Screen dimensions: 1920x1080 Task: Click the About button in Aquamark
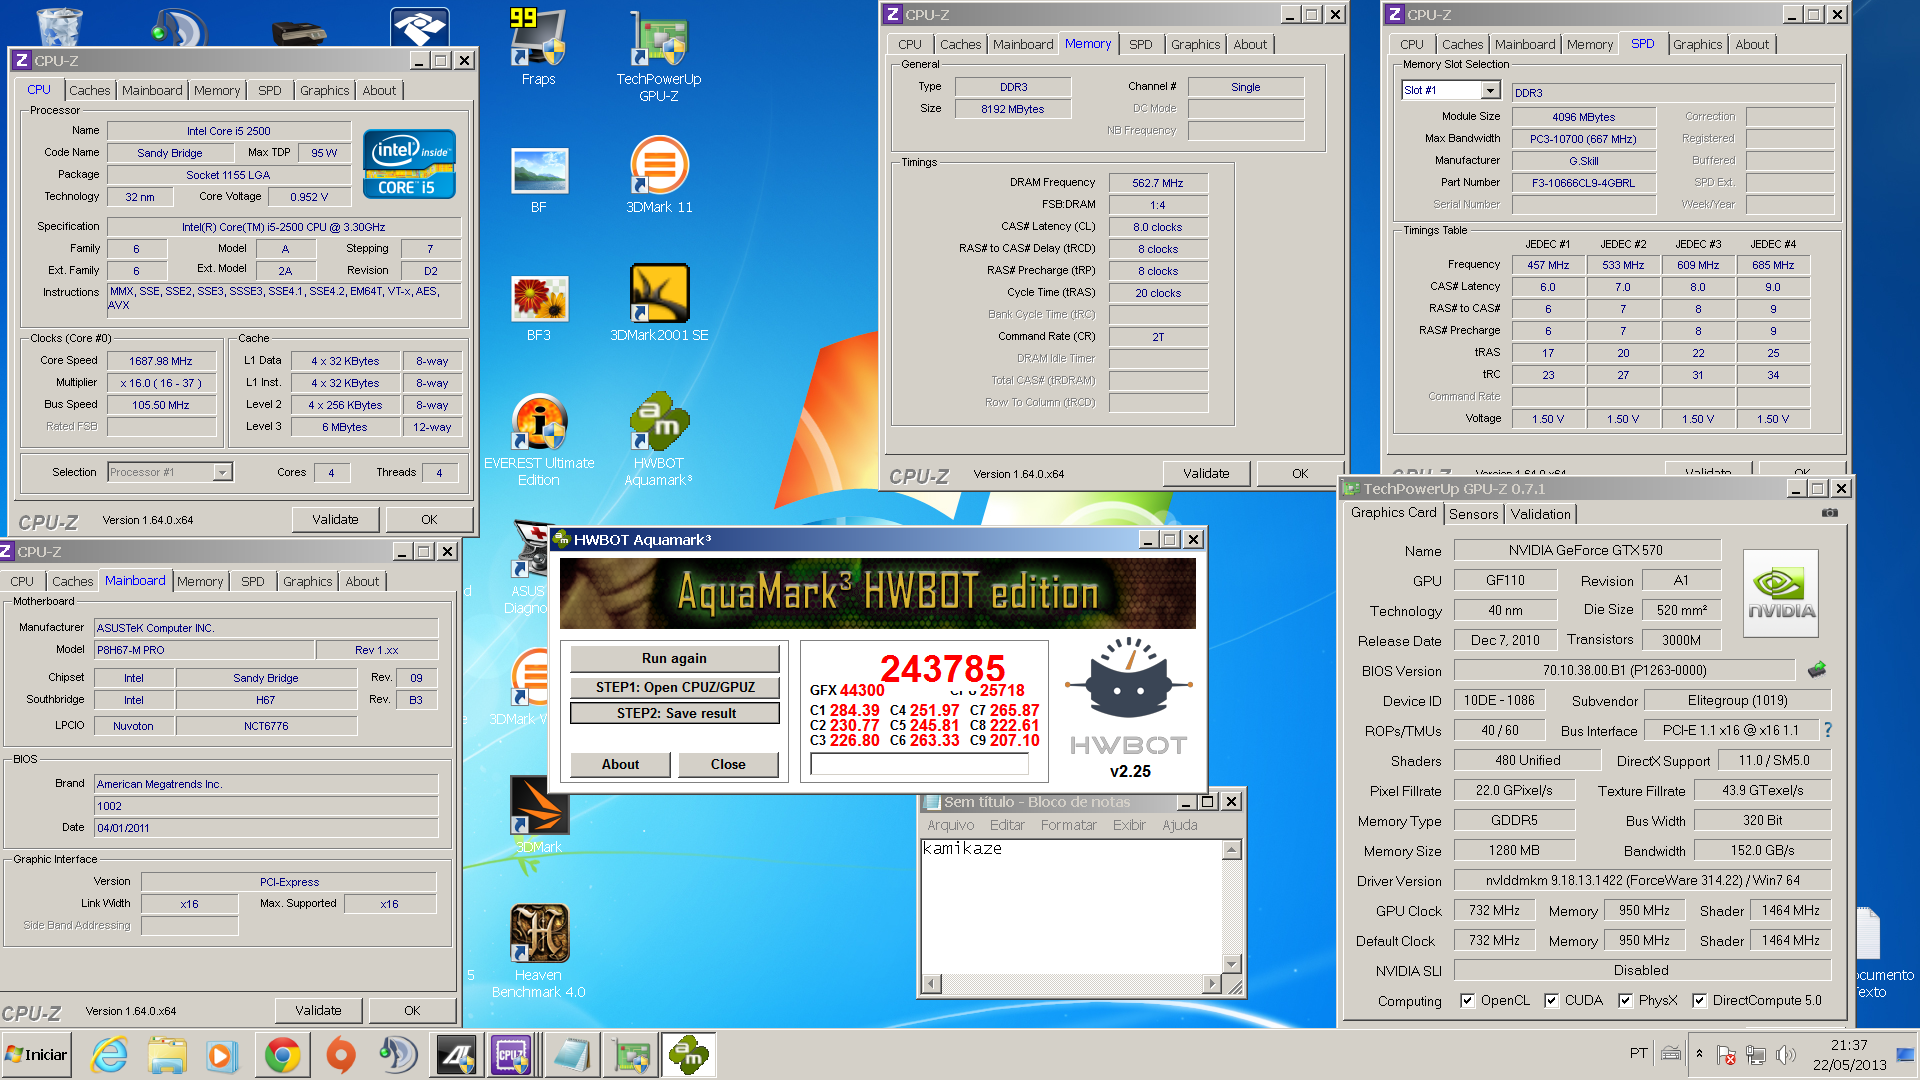(620, 764)
